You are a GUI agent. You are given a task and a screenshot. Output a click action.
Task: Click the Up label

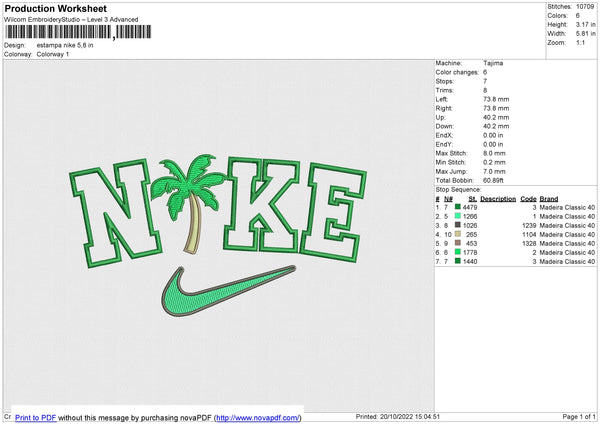click(x=440, y=117)
